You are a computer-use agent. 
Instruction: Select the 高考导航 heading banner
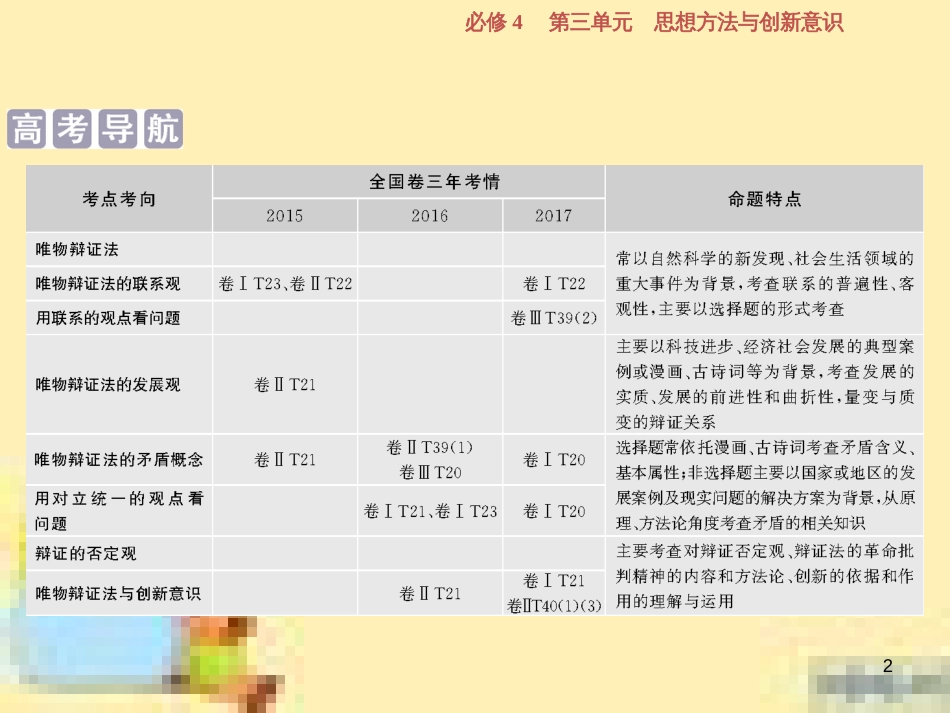tap(97, 127)
